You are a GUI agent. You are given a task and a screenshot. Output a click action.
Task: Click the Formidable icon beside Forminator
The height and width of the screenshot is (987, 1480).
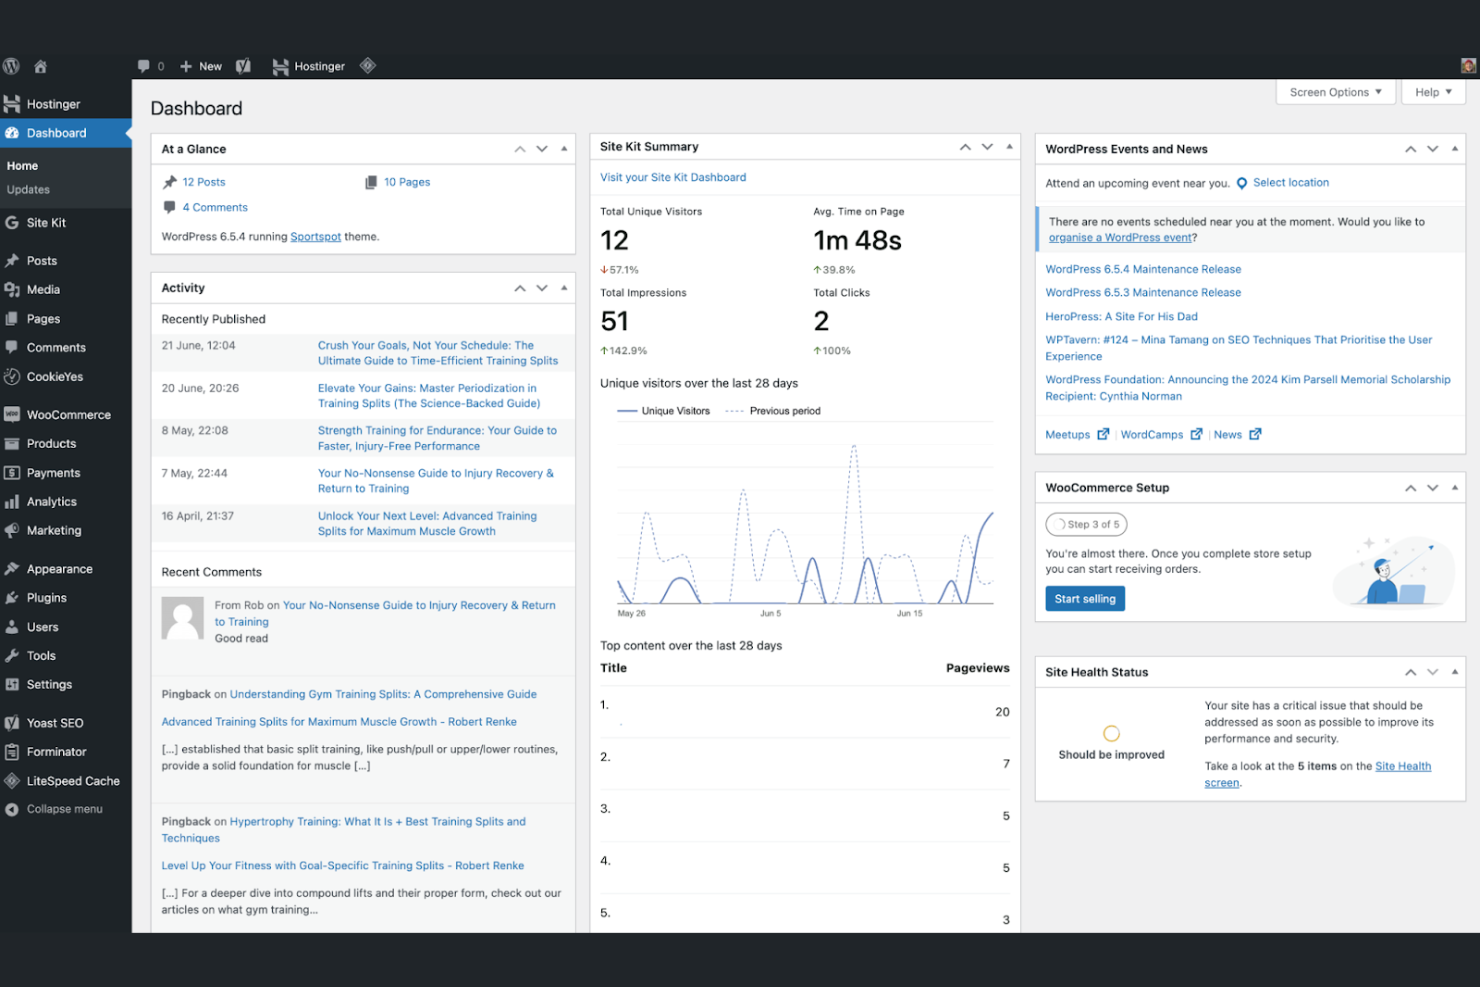click(x=12, y=752)
